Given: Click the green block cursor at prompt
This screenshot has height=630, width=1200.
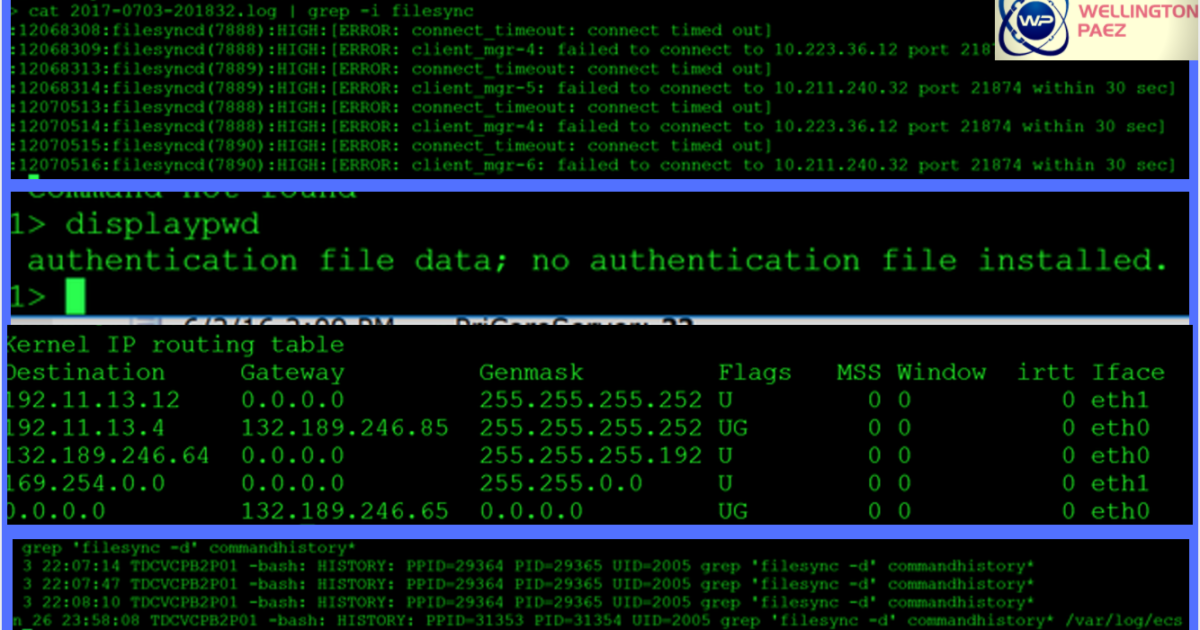Looking at the screenshot, I should [x=75, y=297].
